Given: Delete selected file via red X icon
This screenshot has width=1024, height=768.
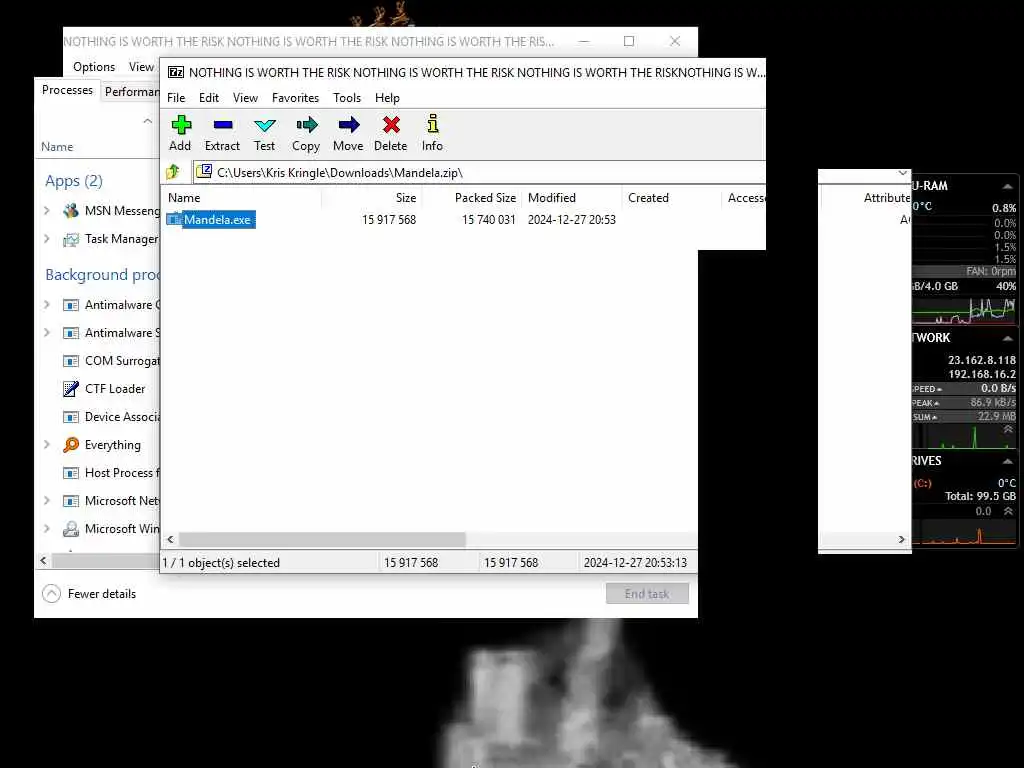Looking at the screenshot, I should [391, 133].
